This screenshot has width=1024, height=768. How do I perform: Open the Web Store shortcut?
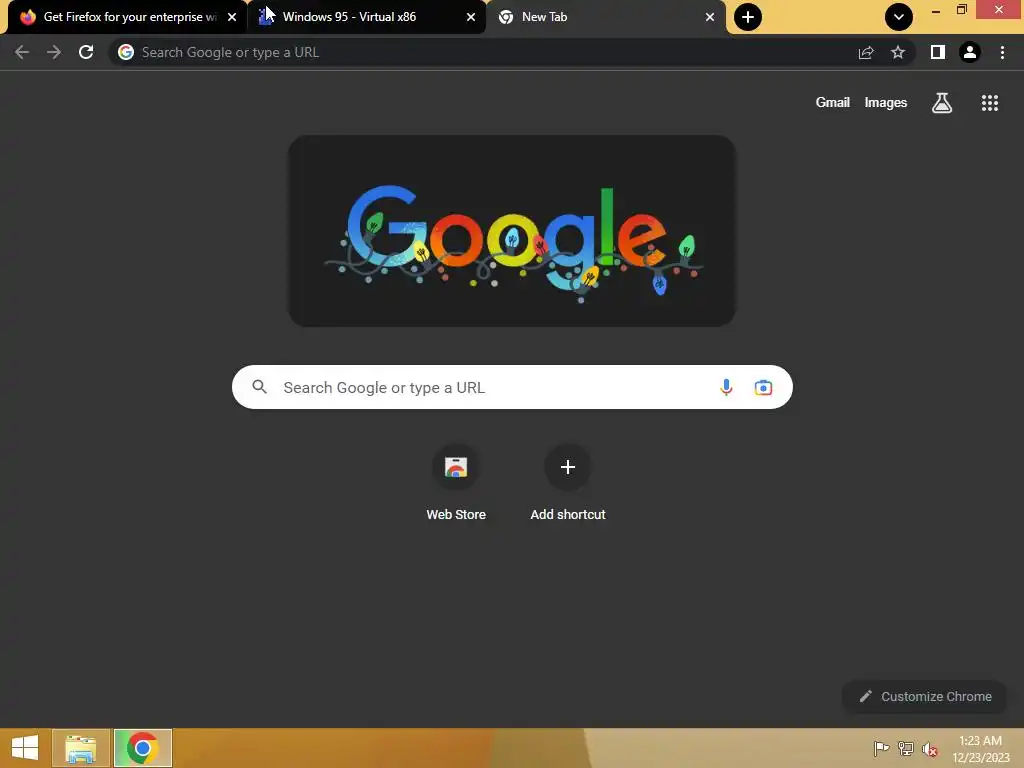456,483
